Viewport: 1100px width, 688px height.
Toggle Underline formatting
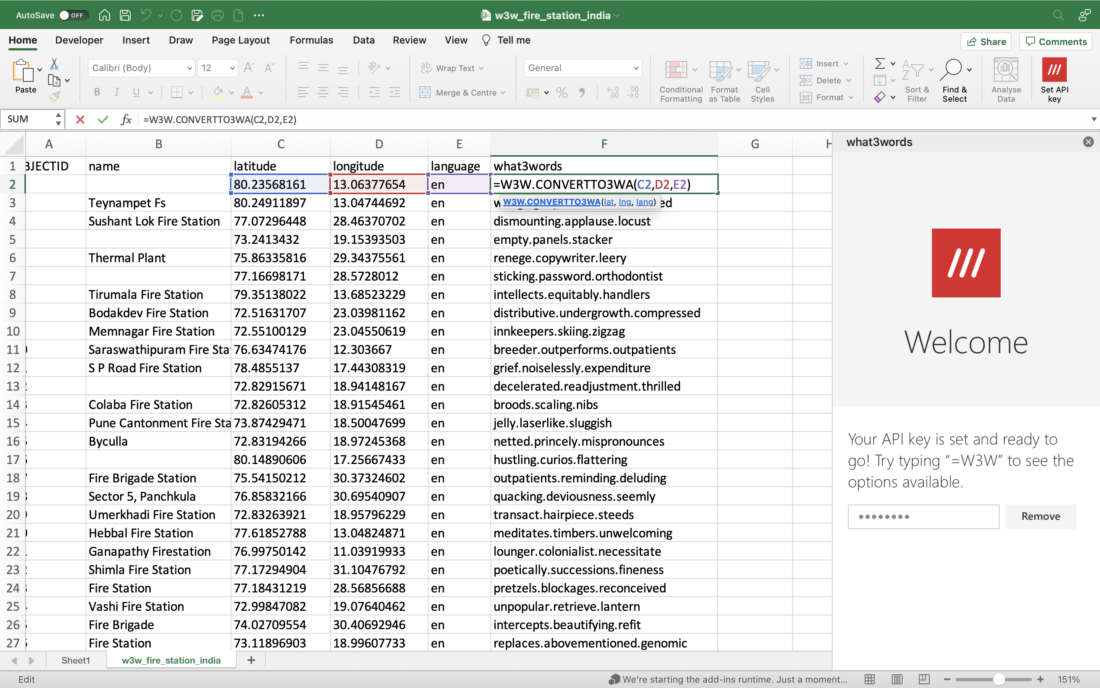[x=136, y=93]
